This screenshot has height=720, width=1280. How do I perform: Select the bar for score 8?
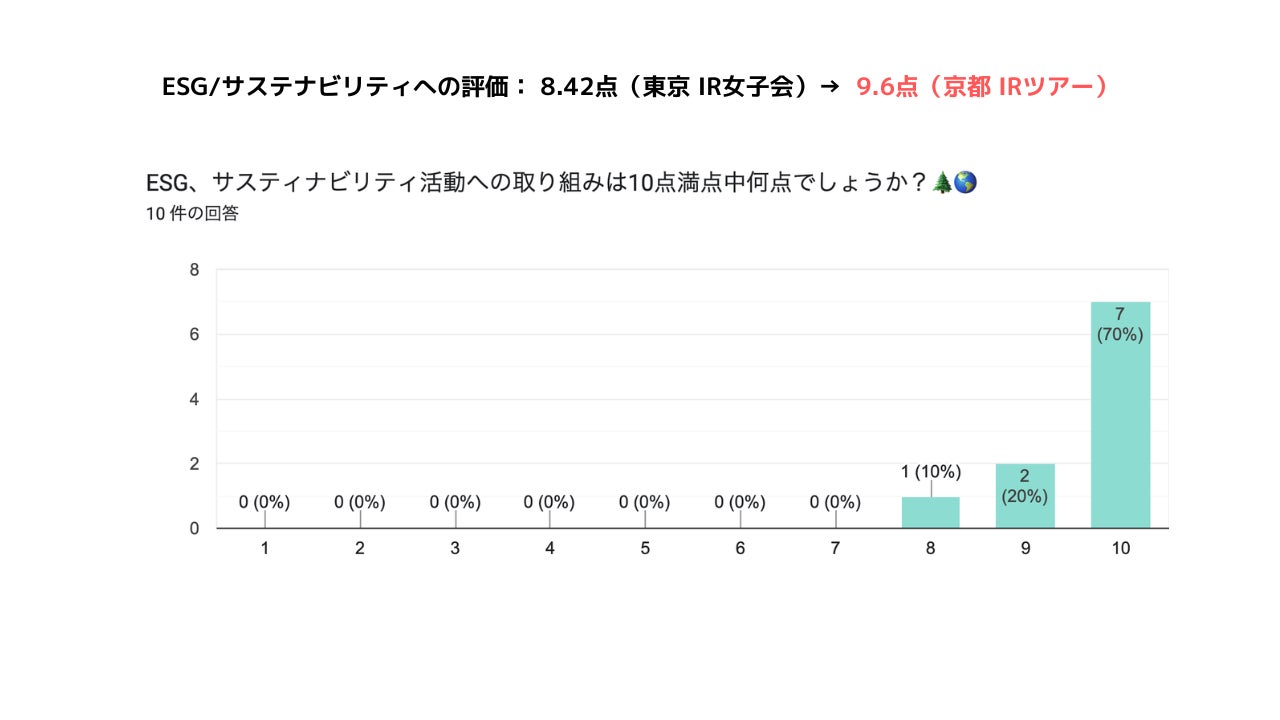click(x=930, y=513)
